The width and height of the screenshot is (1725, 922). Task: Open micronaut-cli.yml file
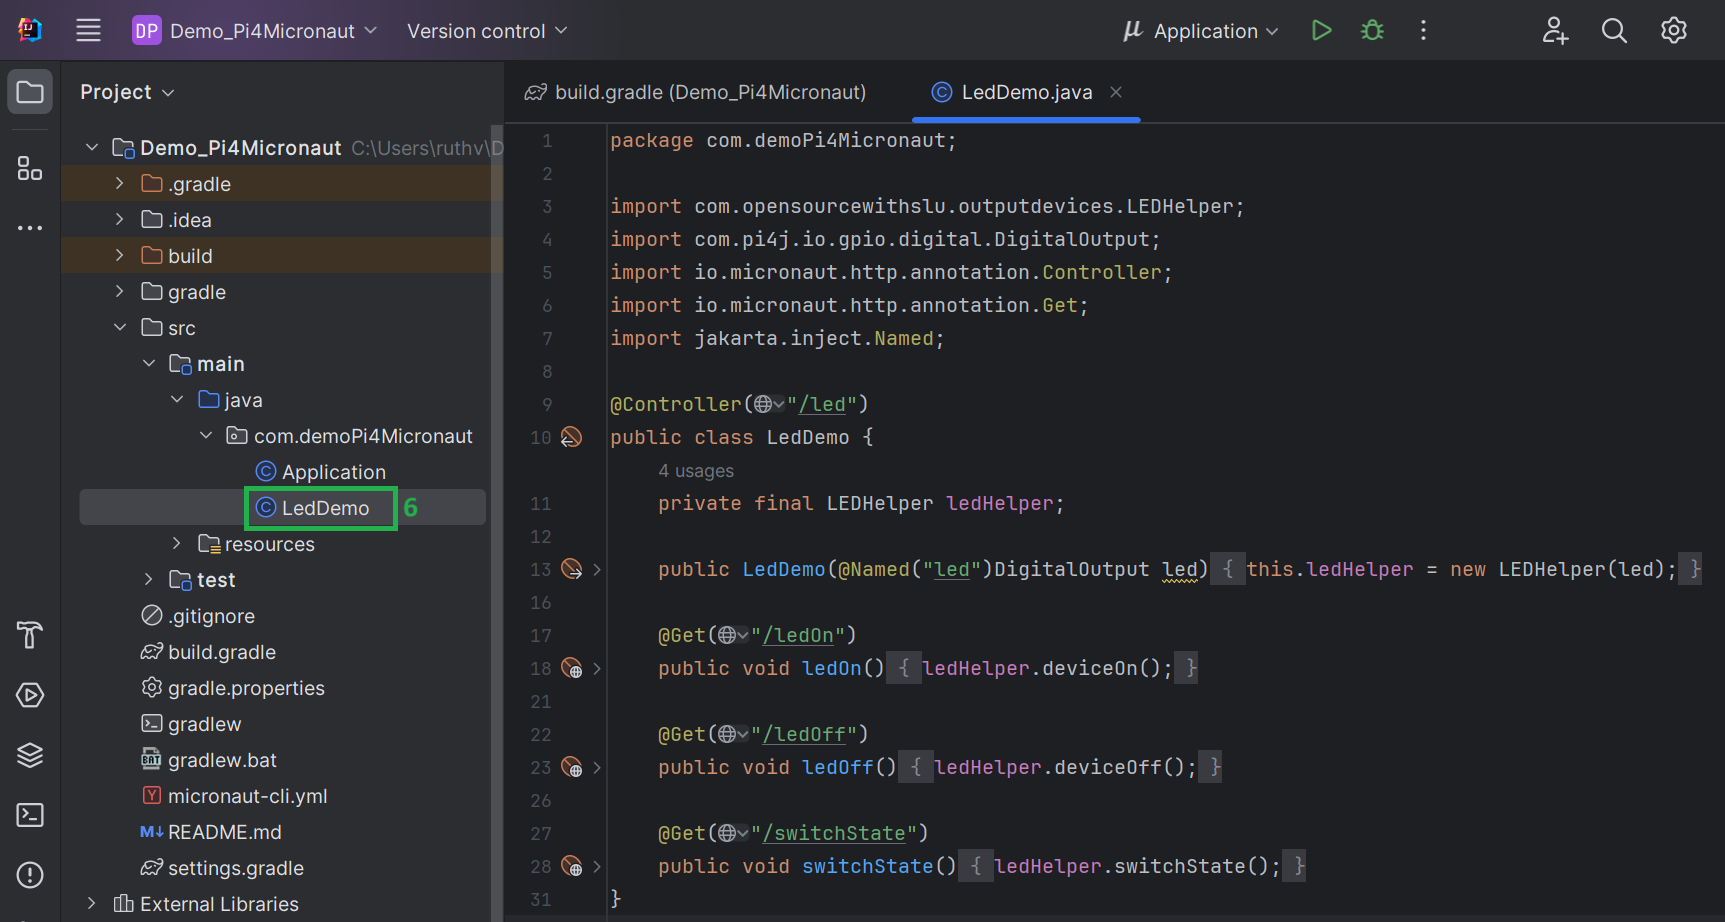[234, 796]
